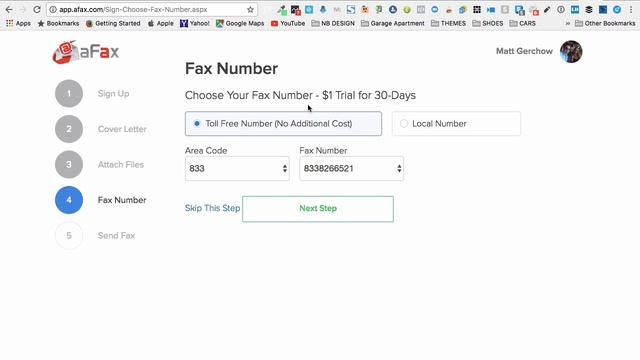Expand the SHOES bookmarks folder
640x360 pixels.
(x=488, y=23)
